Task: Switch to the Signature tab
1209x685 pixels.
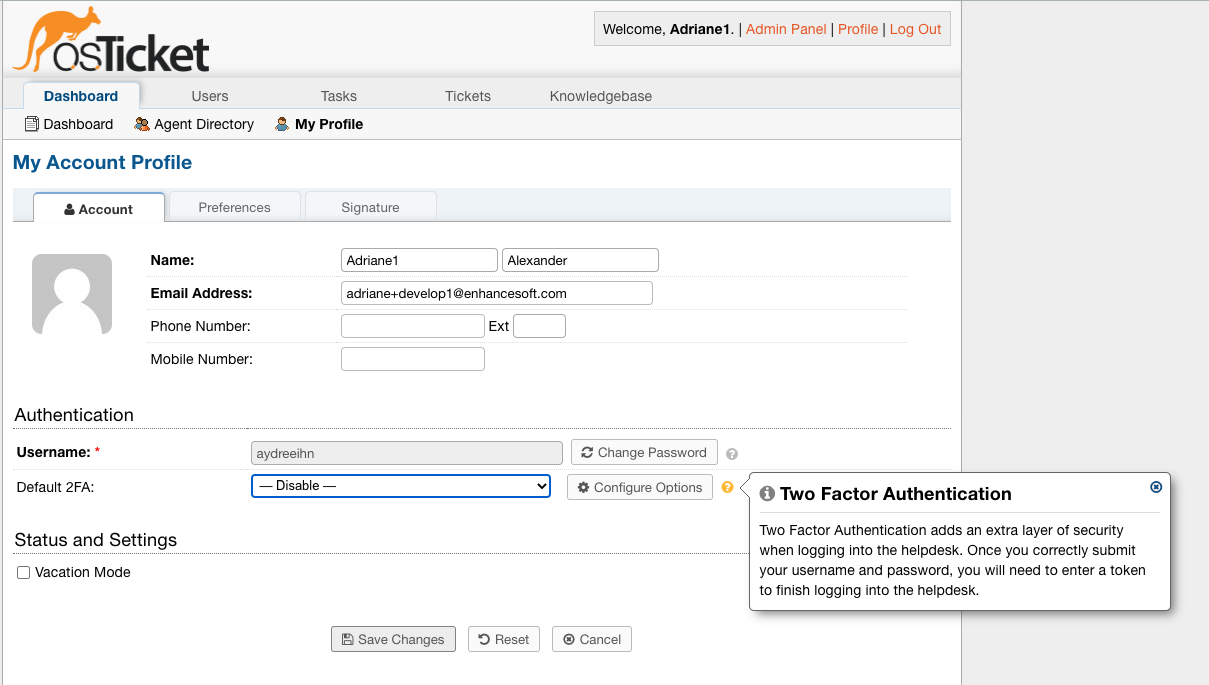Action: click(x=370, y=207)
